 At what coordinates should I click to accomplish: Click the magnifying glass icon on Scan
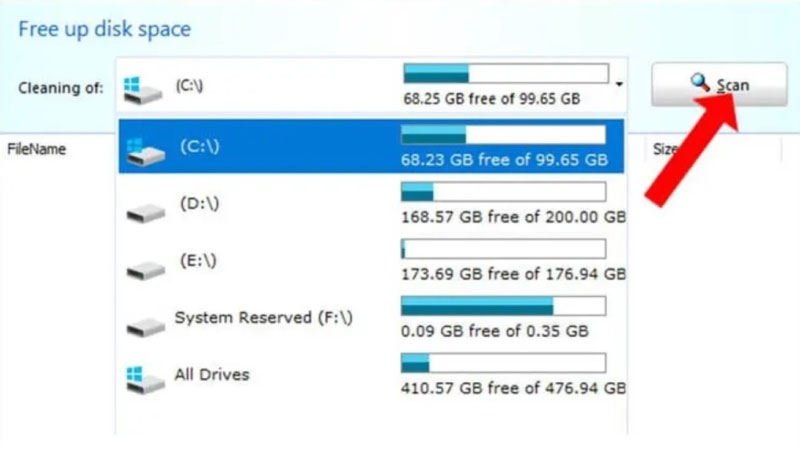[699, 83]
